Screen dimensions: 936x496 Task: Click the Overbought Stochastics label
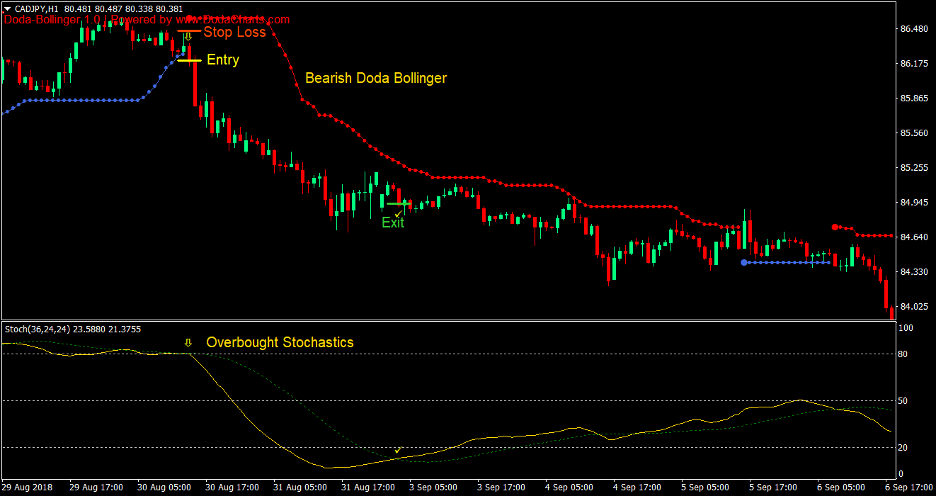(x=280, y=343)
